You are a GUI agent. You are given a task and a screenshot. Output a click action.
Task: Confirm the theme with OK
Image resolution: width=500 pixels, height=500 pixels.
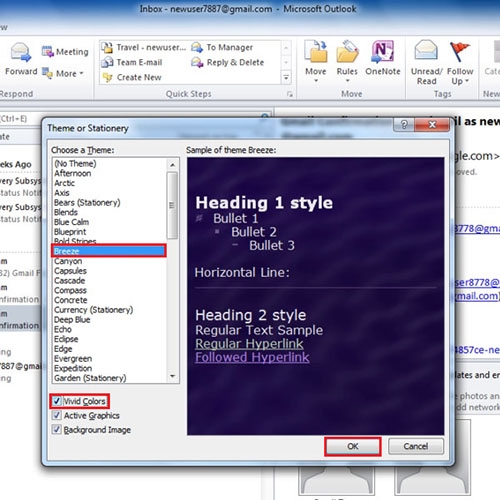353,446
